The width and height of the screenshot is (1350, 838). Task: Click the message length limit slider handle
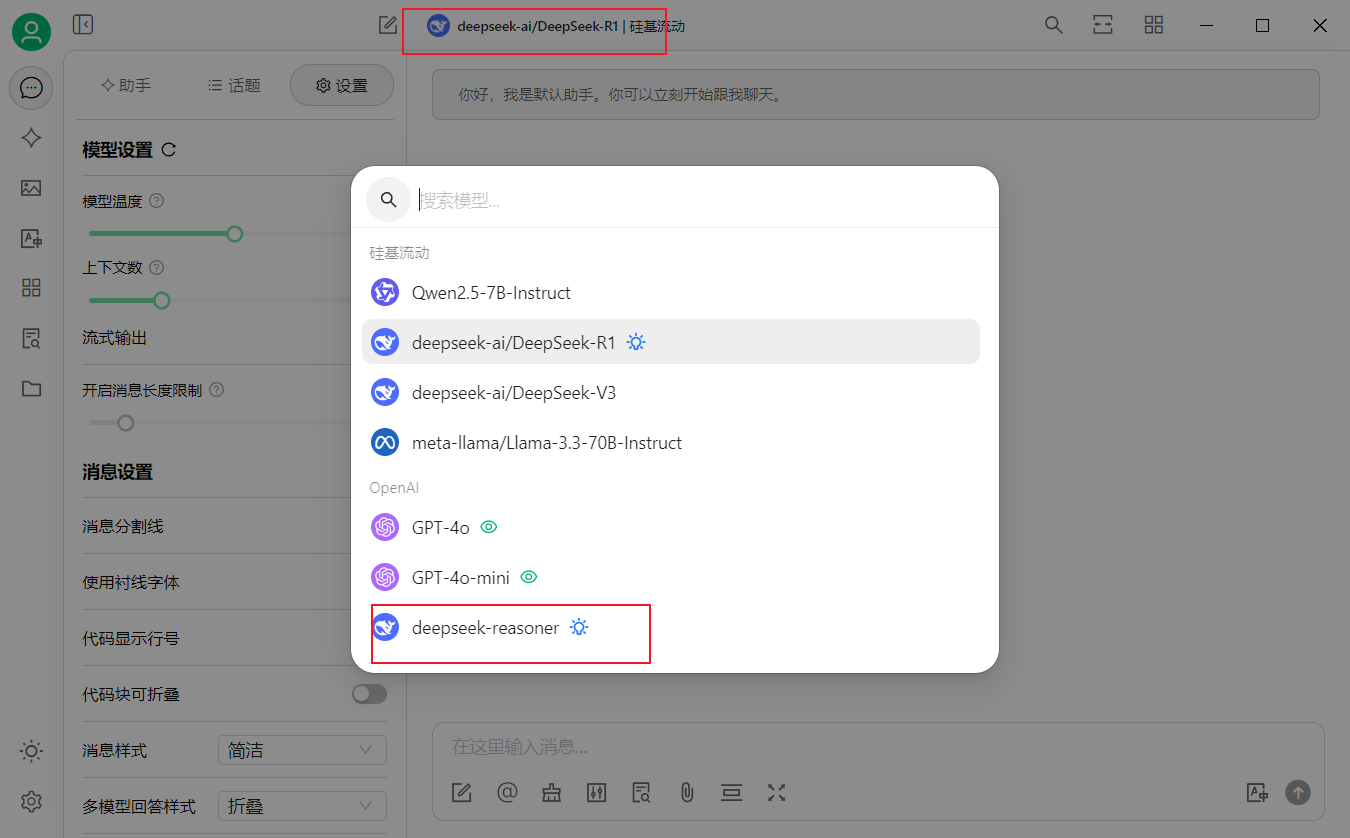click(125, 423)
